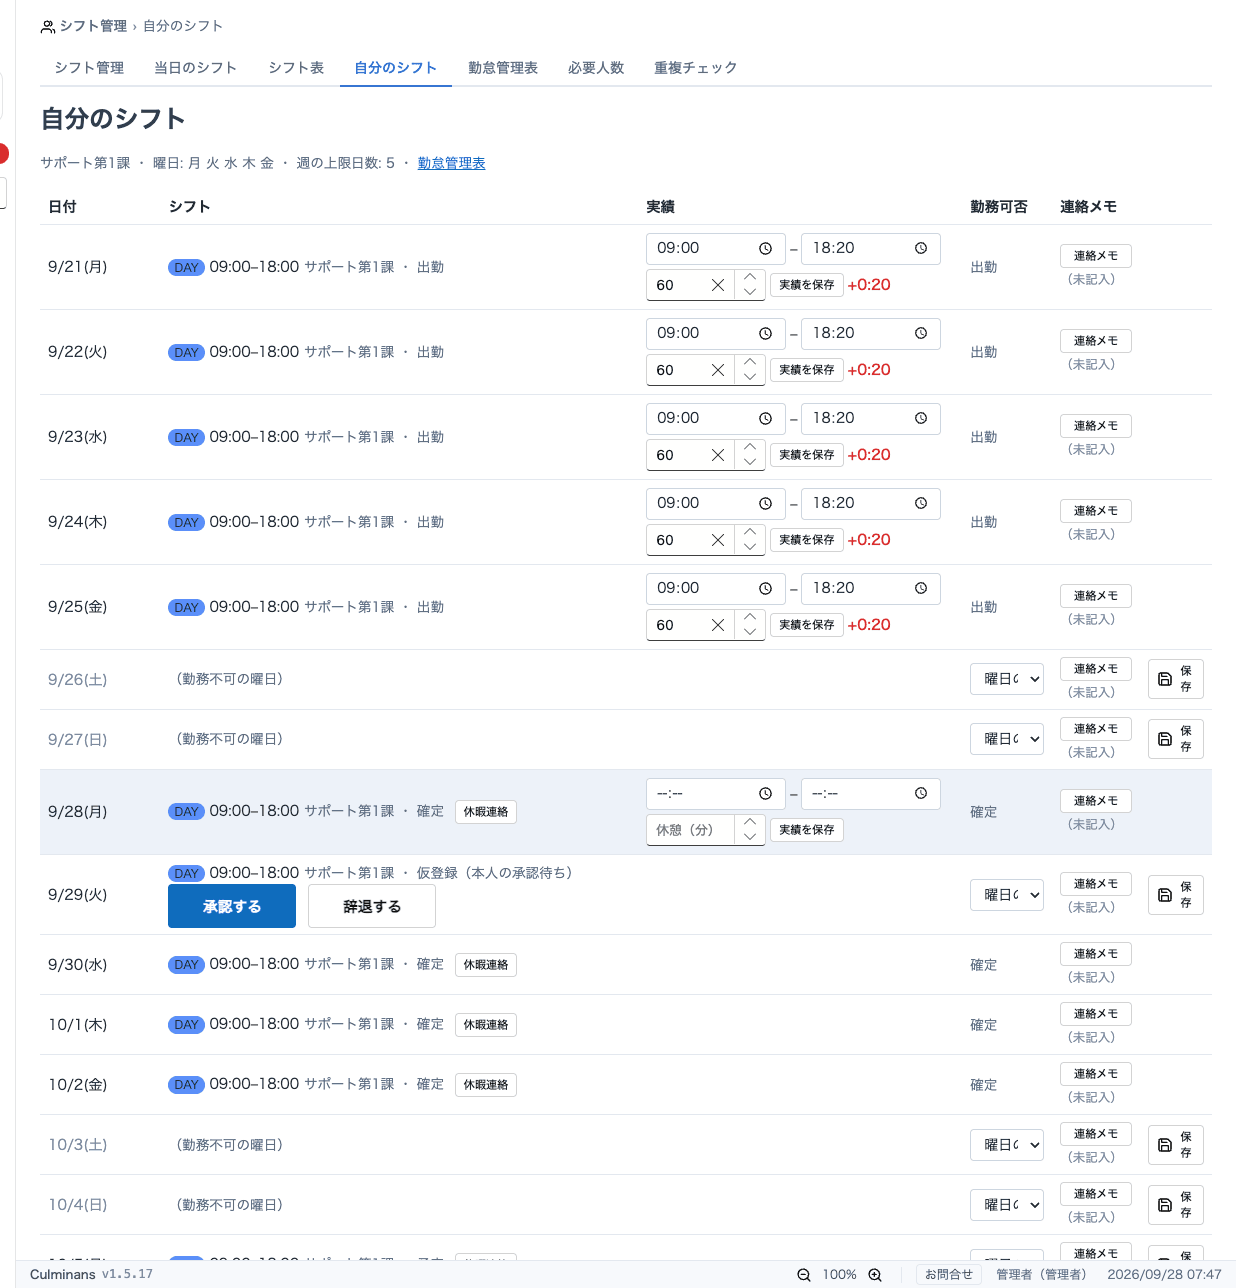Clear the 9/24 break minutes with X
Viewport: 1236px width, 1288px height.
click(x=718, y=540)
